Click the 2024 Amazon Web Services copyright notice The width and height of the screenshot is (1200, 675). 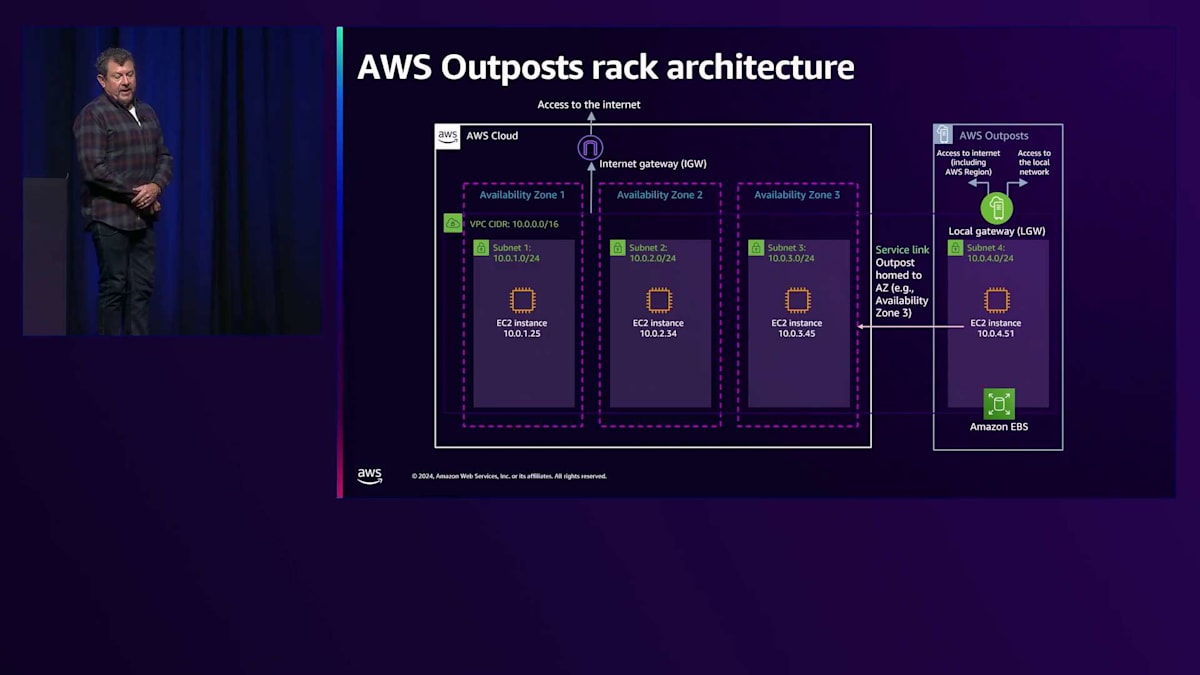coord(509,476)
